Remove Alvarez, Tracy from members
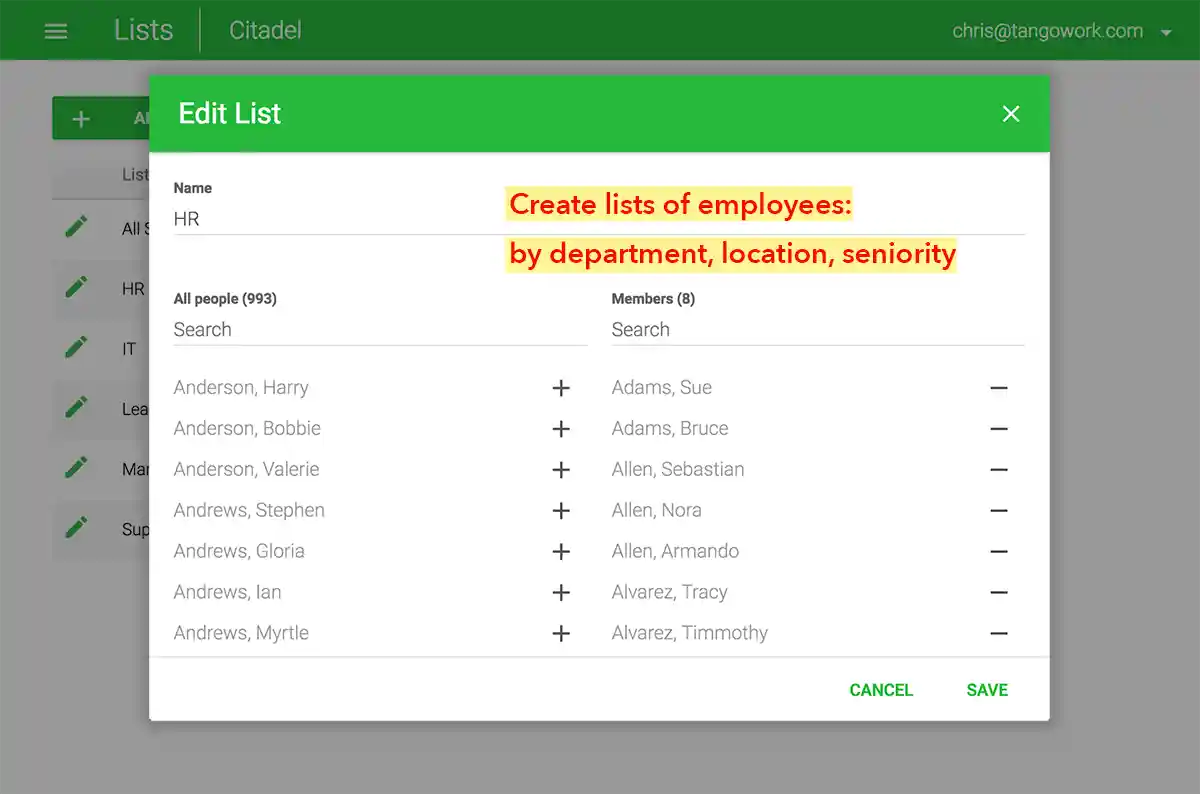 [x=998, y=593]
